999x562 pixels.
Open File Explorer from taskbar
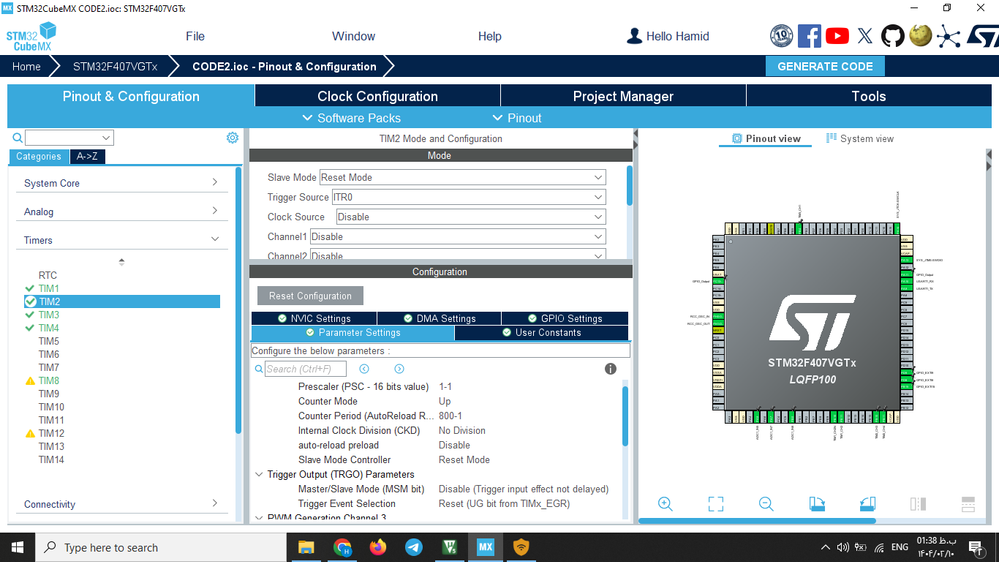tap(306, 547)
